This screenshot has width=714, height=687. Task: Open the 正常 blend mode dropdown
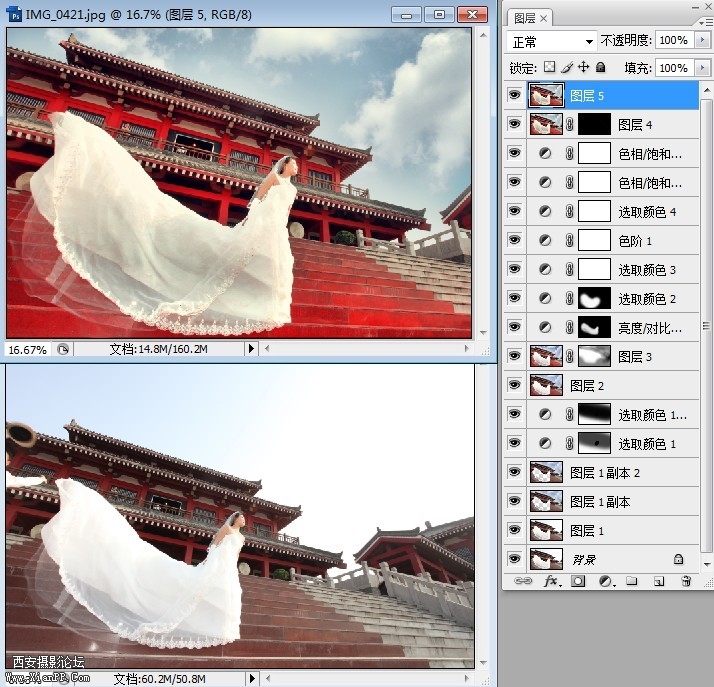(x=552, y=41)
